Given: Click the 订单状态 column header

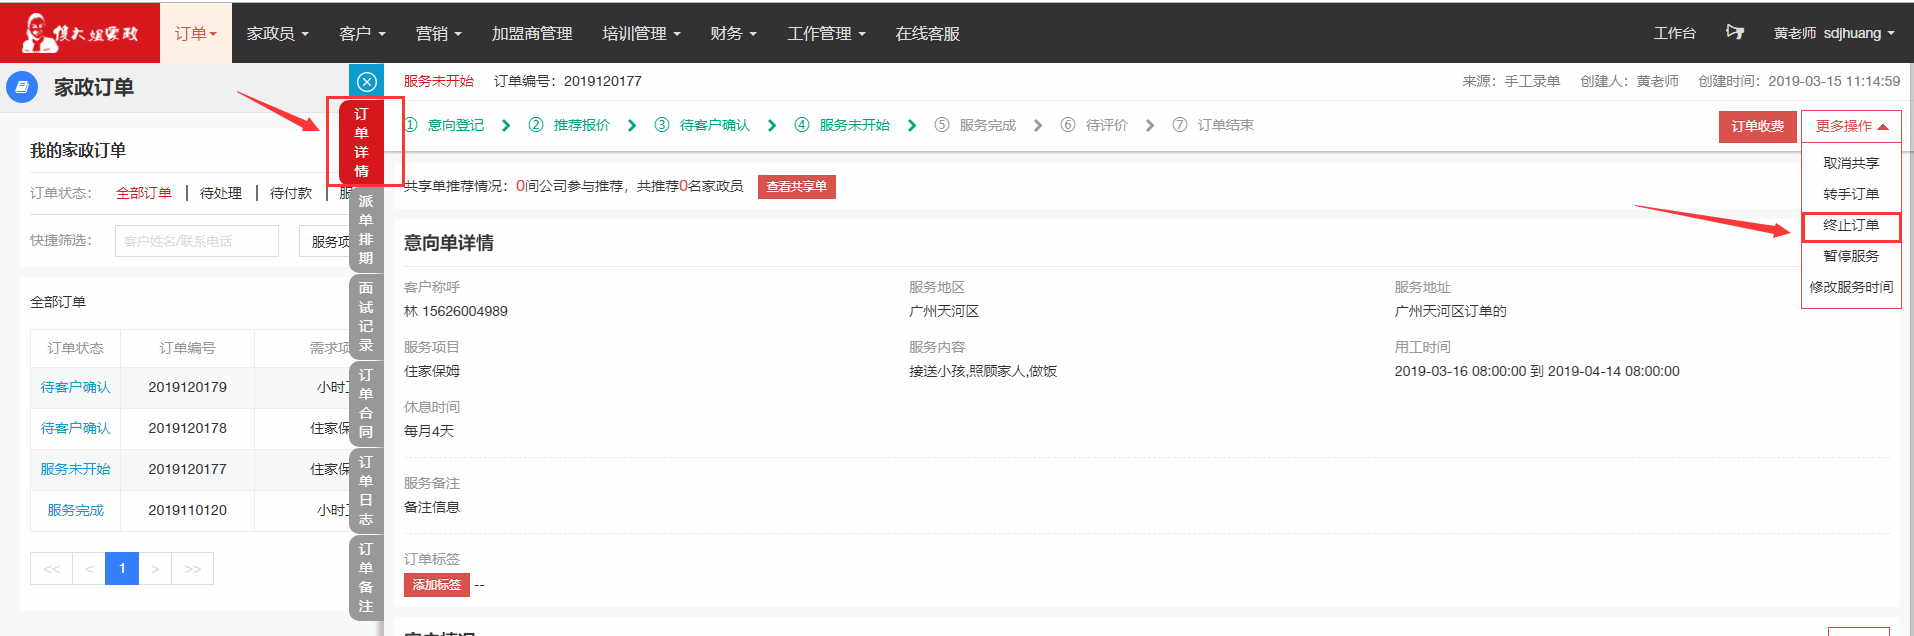Looking at the screenshot, I should coord(75,348).
